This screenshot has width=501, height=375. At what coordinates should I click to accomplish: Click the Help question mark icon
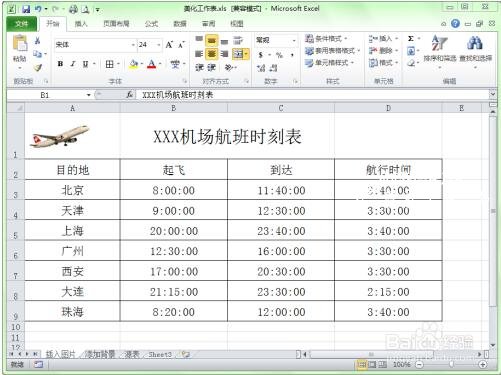pos(455,24)
